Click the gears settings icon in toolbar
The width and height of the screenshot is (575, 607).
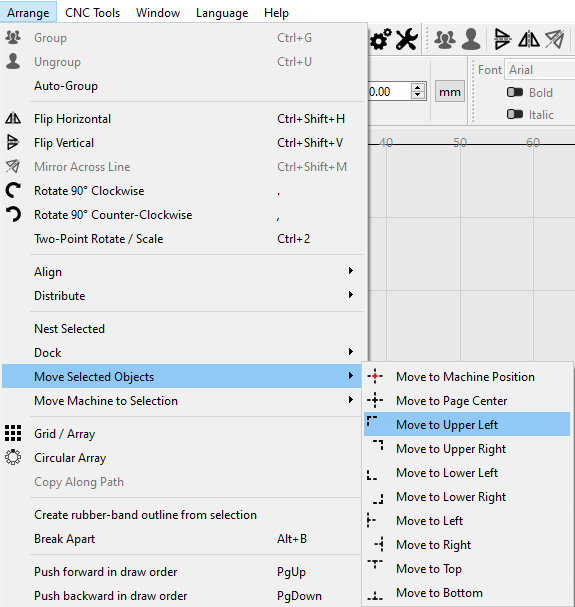[x=380, y=39]
